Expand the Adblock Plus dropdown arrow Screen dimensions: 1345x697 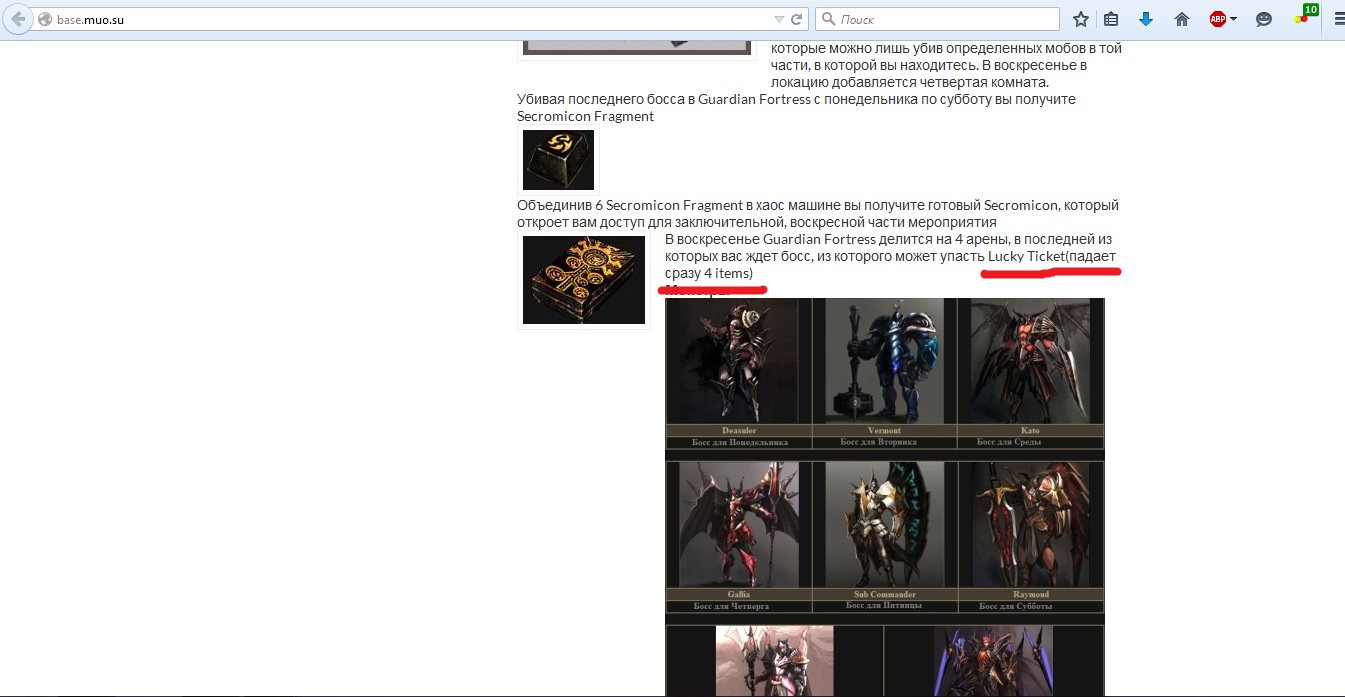click(1234, 19)
